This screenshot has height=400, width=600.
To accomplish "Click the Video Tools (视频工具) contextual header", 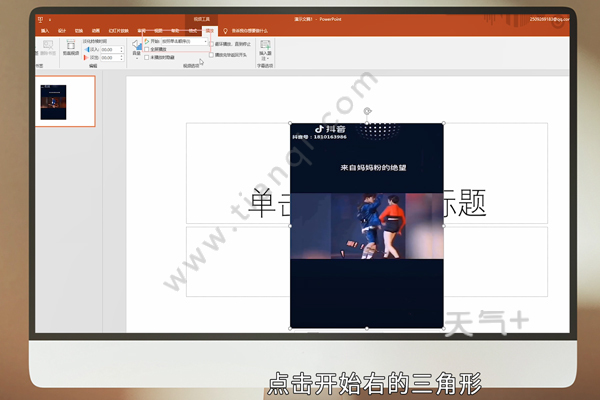I will coord(202,19).
